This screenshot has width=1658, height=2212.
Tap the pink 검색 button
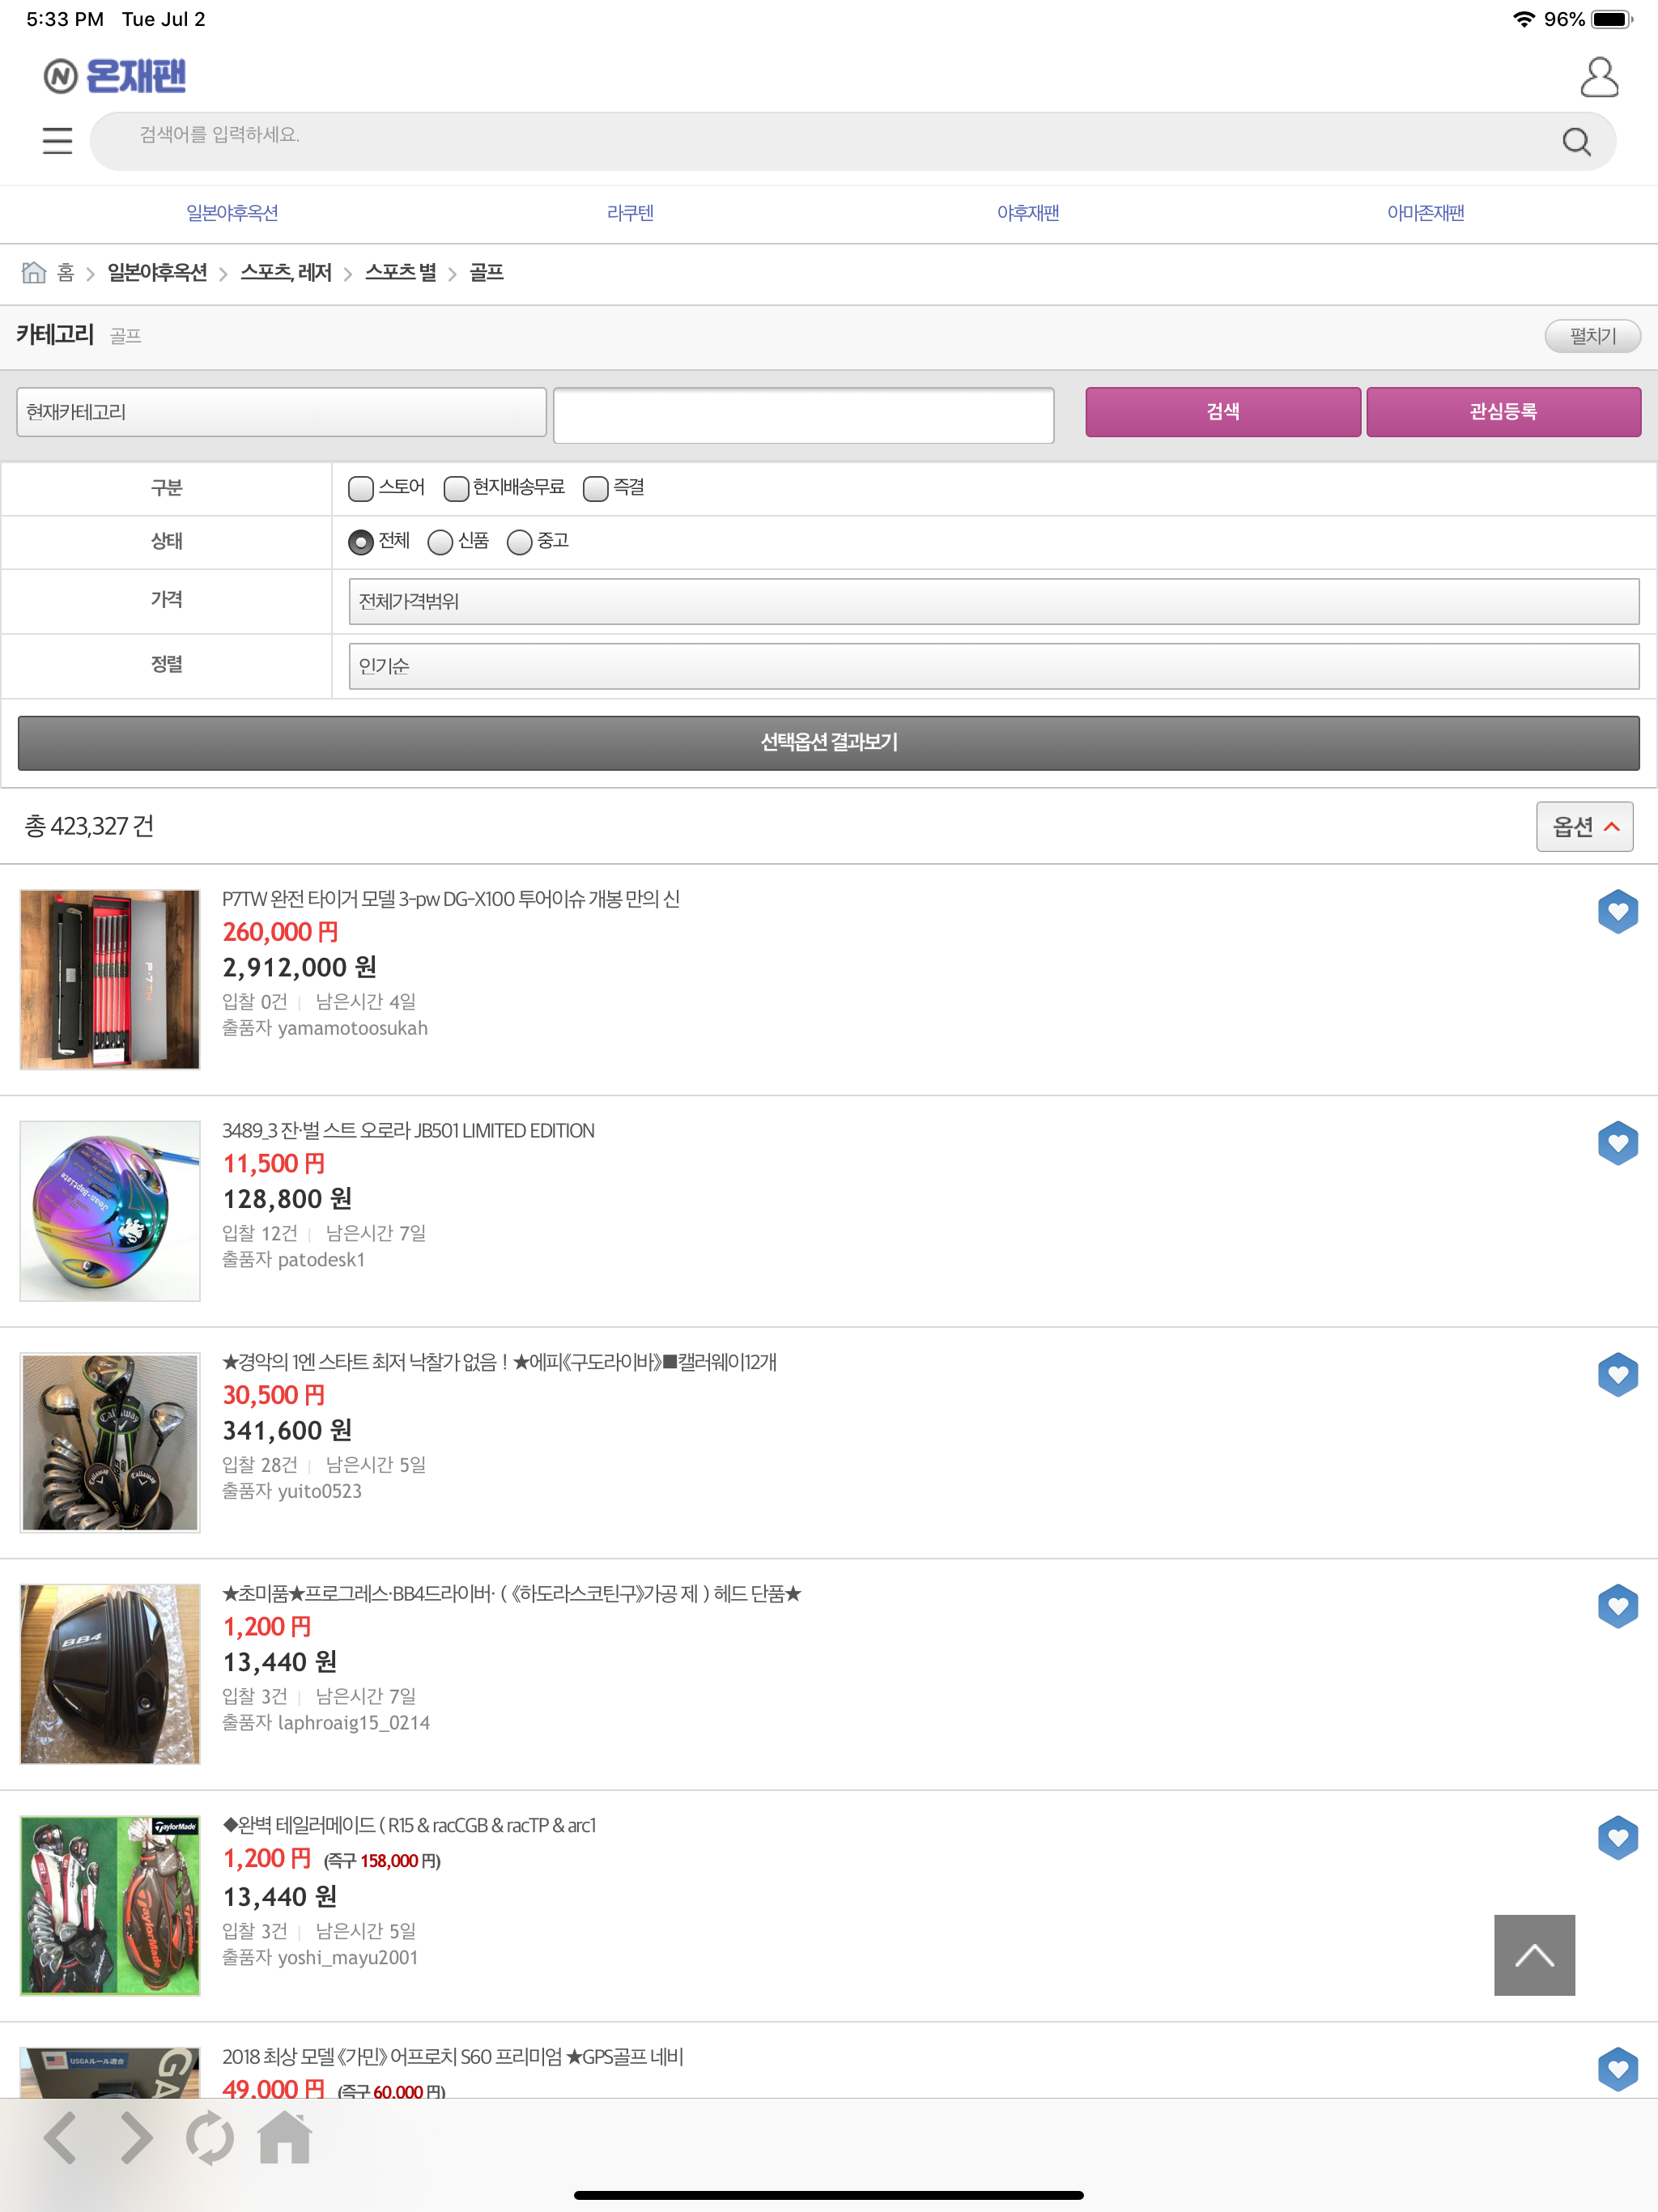pyautogui.click(x=1223, y=412)
